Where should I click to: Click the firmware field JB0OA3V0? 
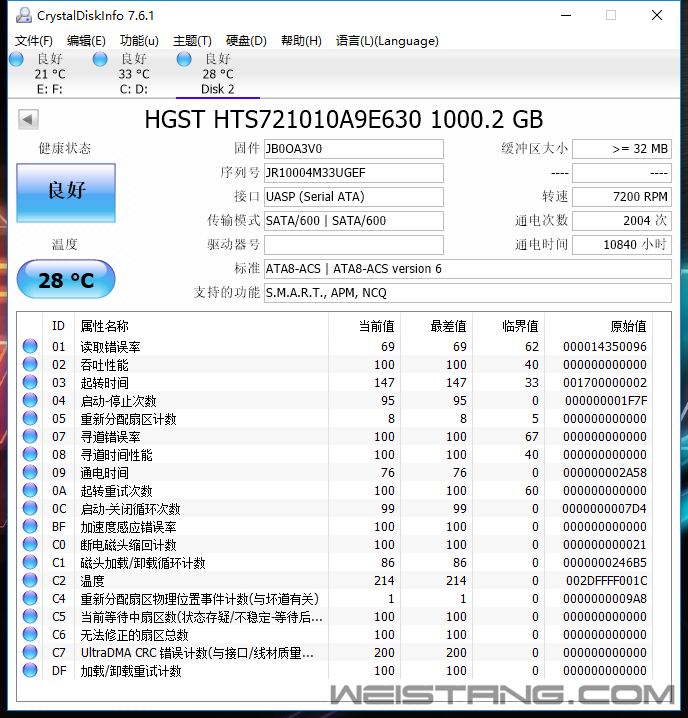354,149
